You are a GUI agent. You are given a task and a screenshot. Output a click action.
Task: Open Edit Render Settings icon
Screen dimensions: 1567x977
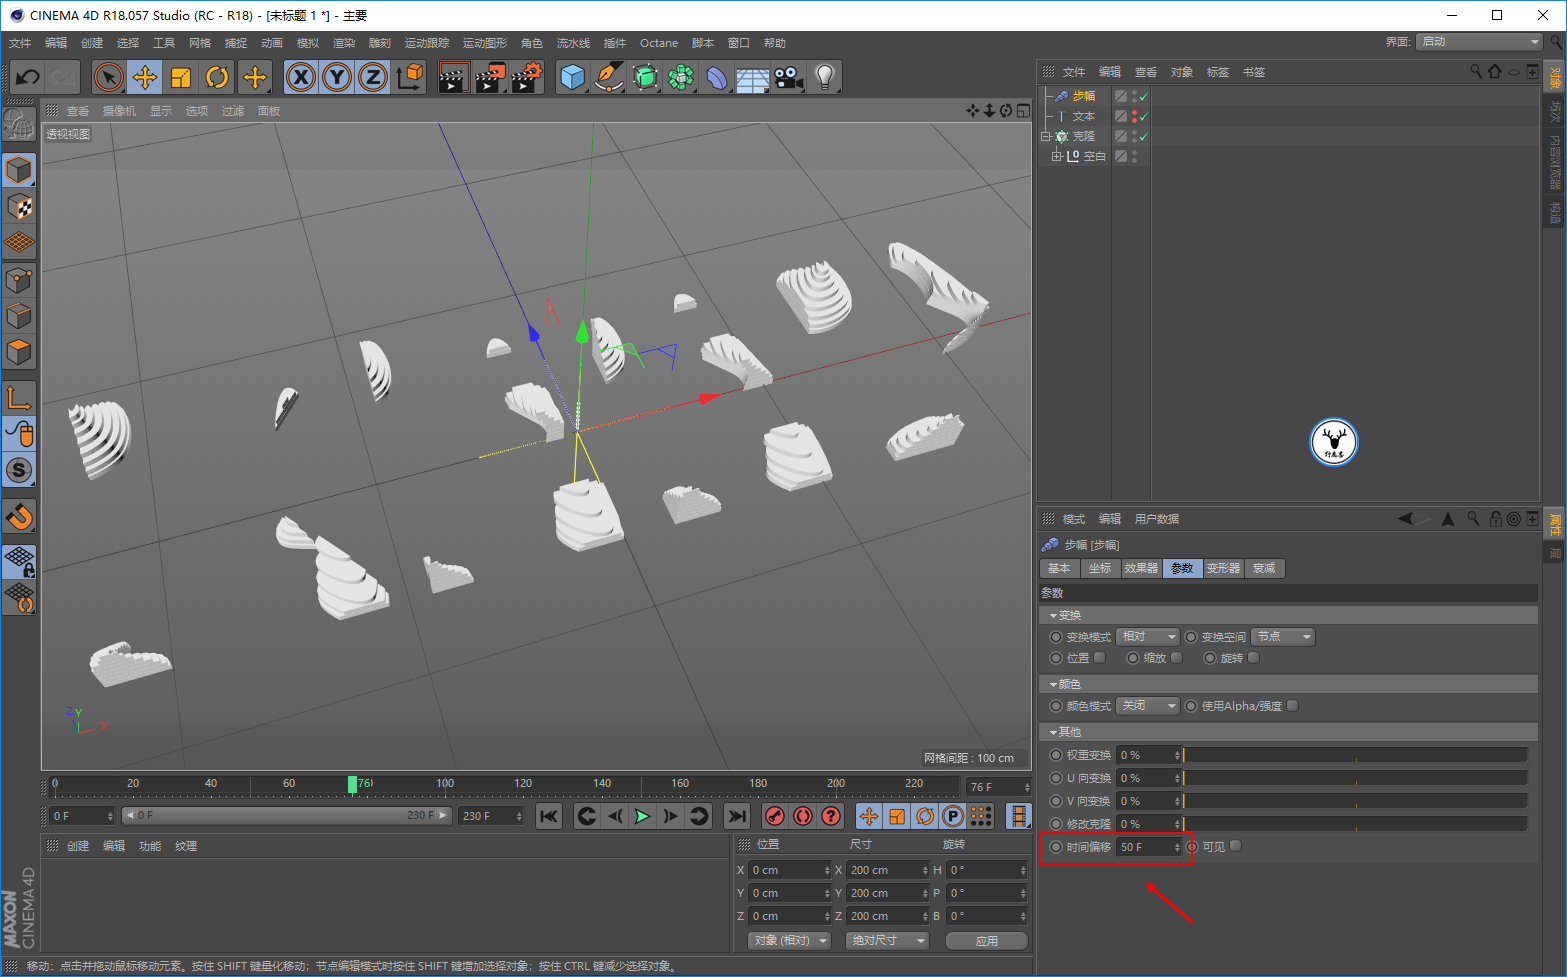coord(526,77)
